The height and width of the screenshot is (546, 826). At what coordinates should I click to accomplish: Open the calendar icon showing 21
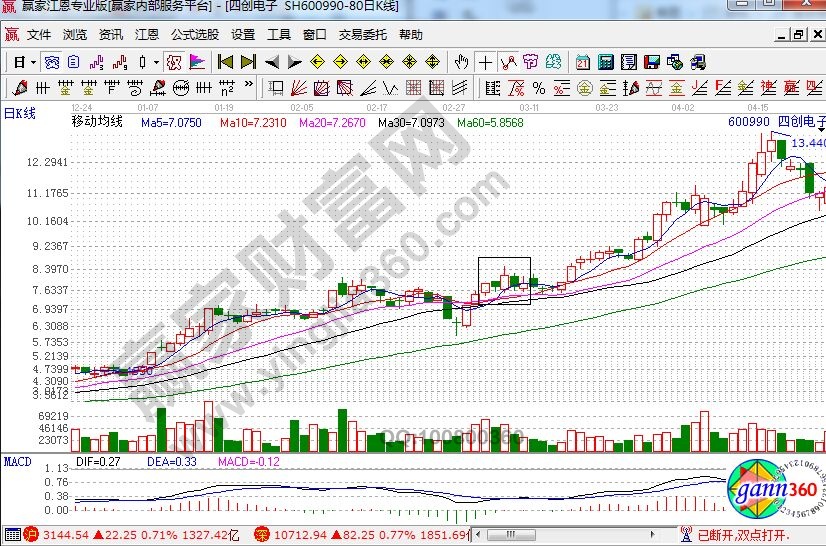pyautogui.click(x=581, y=62)
